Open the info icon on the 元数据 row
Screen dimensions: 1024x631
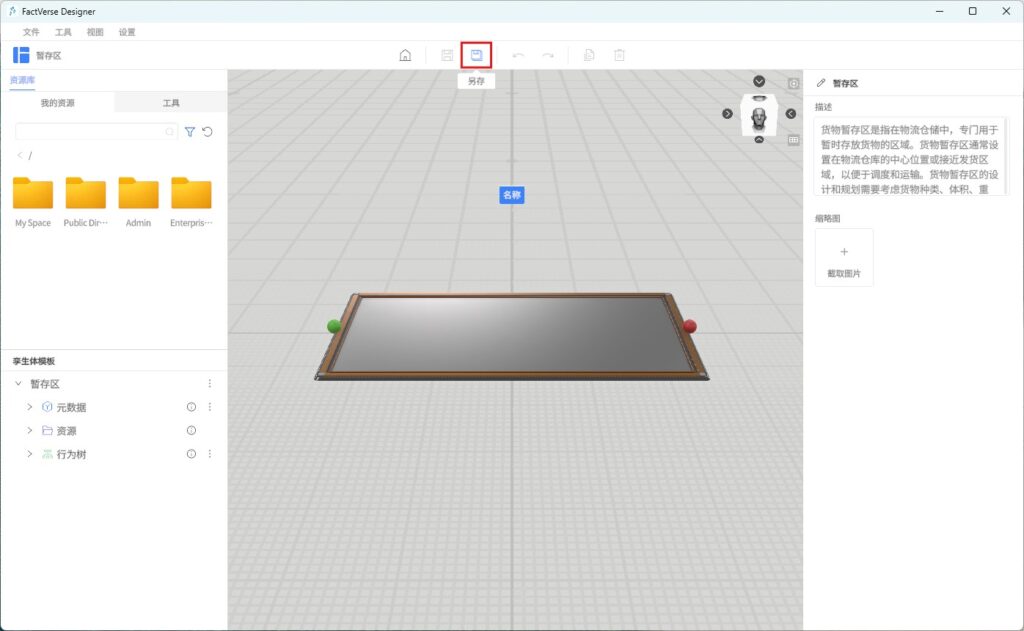191,407
